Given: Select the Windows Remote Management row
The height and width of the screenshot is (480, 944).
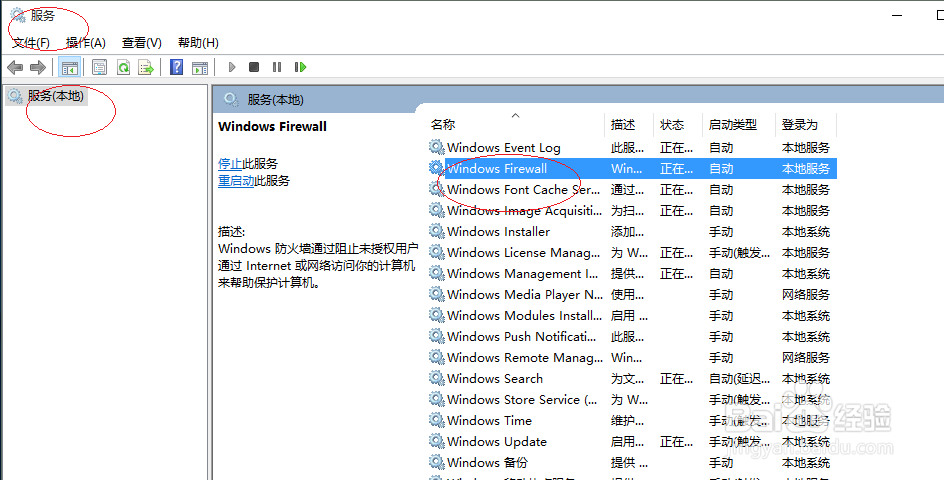Looking at the screenshot, I should coord(632,358).
